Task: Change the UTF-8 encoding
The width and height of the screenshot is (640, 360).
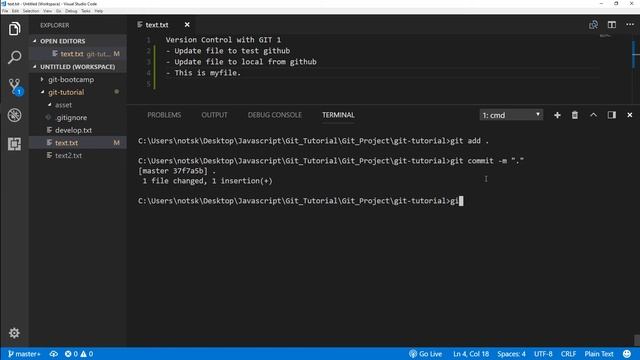Action: [543, 354]
